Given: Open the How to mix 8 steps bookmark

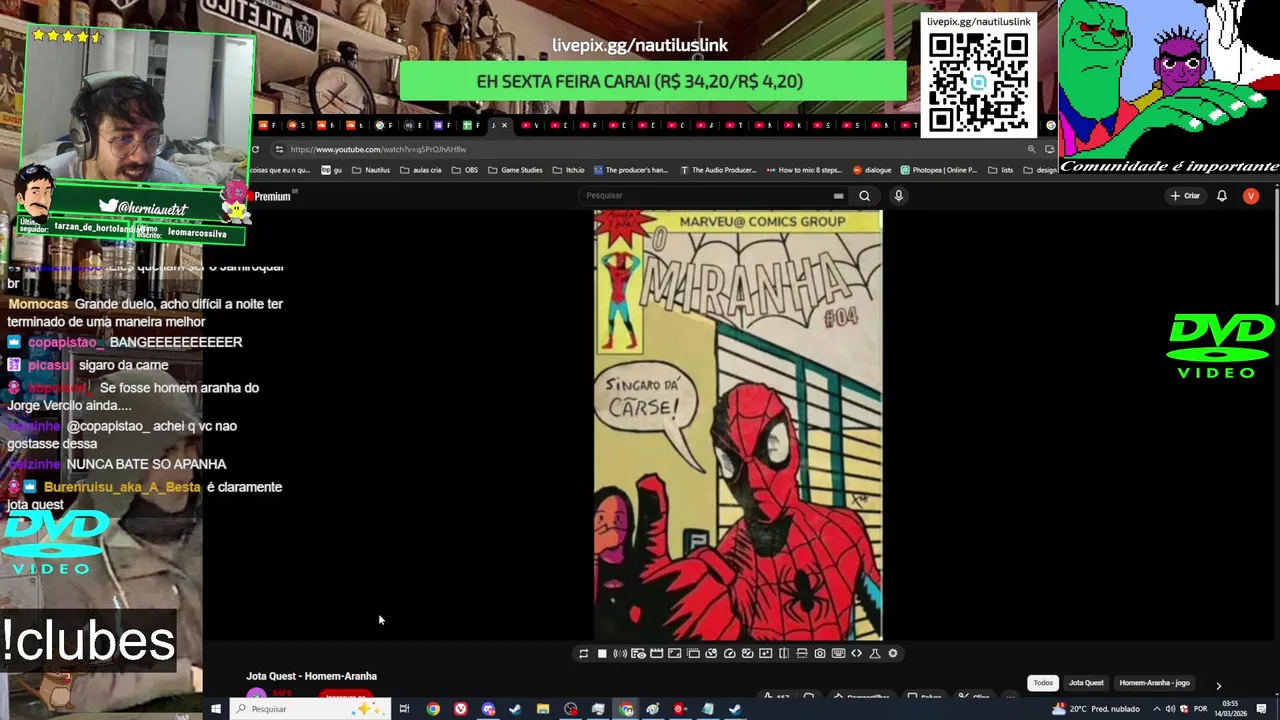Looking at the screenshot, I should (804, 170).
